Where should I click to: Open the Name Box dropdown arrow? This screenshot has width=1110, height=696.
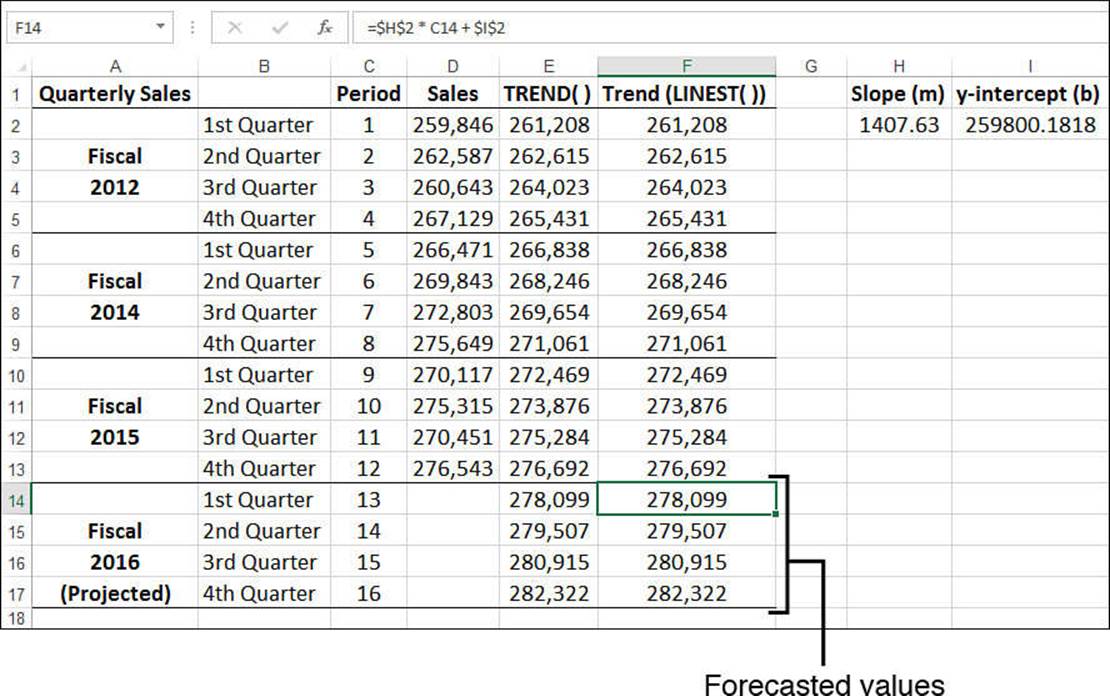pyautogui.click(x=161, y=27)
